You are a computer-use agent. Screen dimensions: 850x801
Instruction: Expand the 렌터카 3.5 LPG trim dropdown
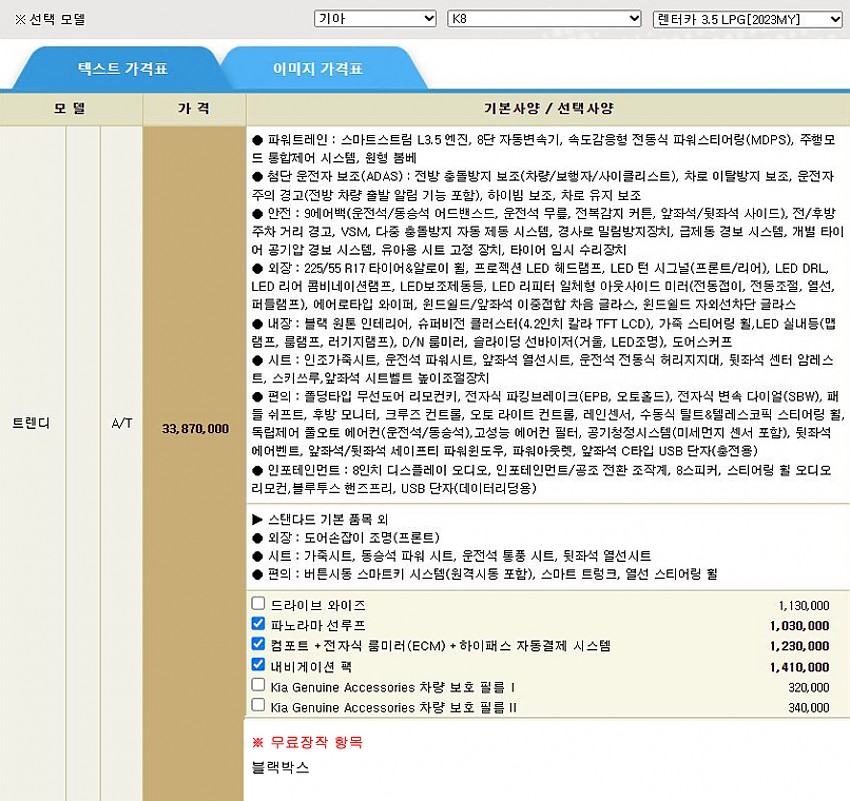[x=747, y=19]
